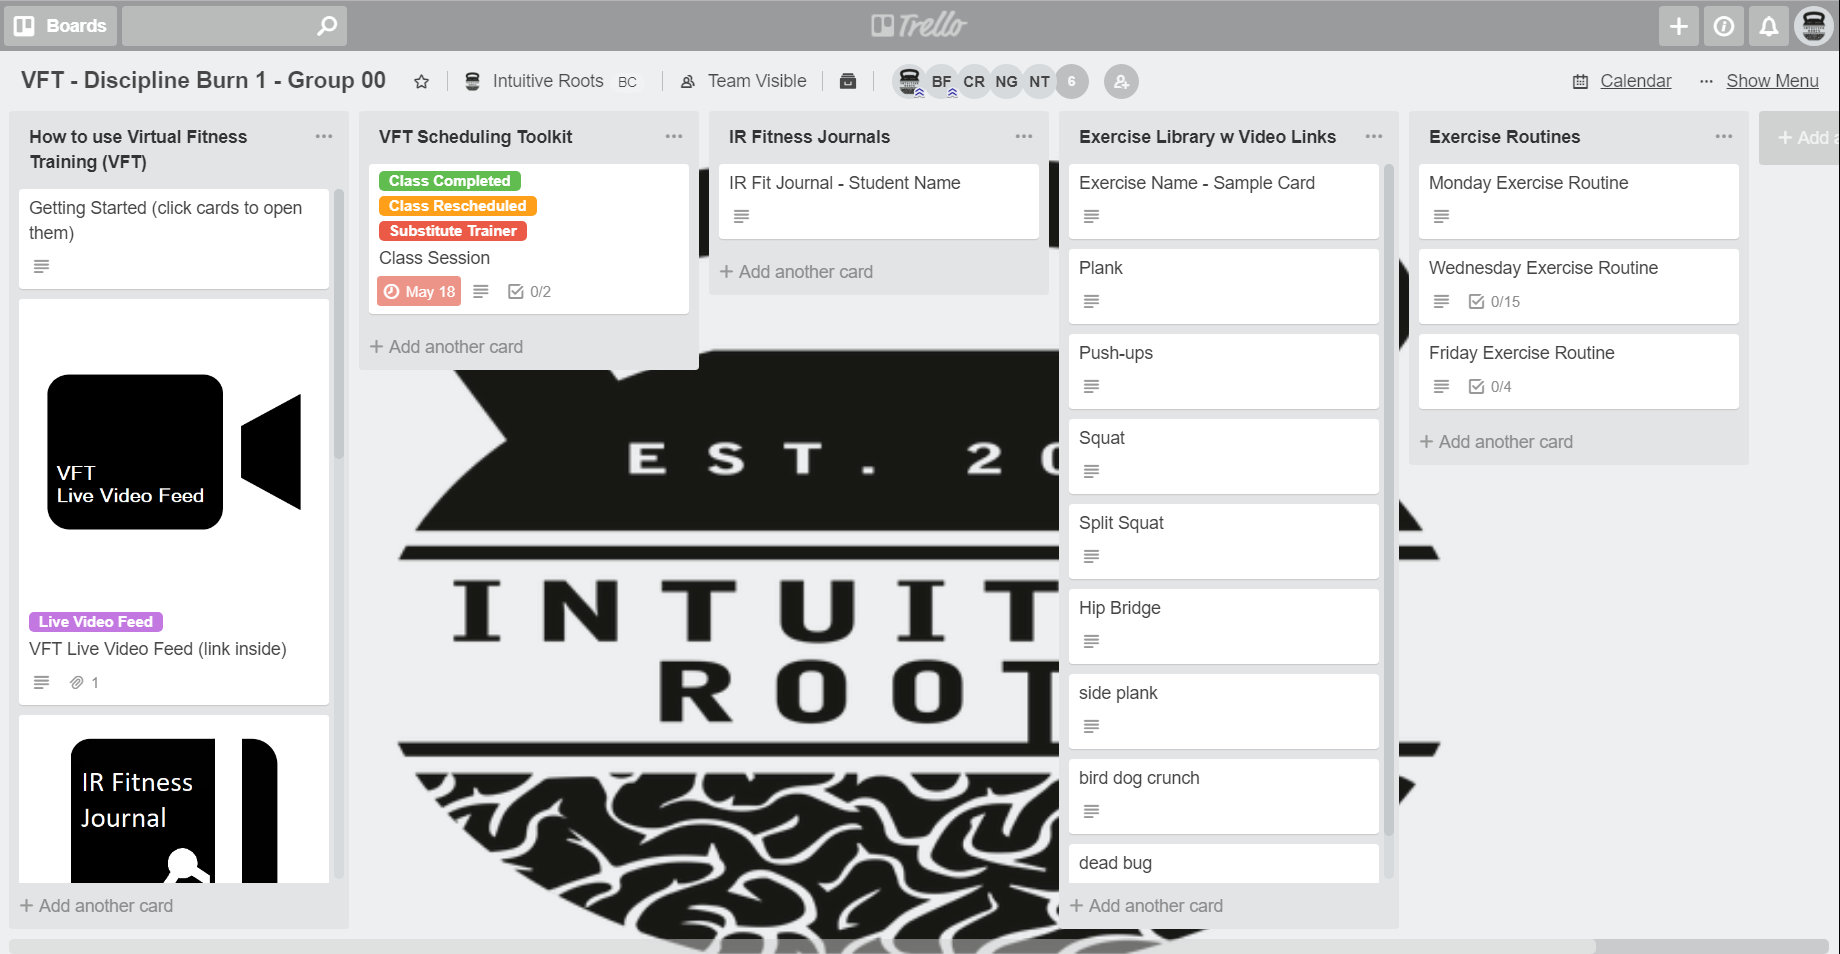1840x954 pixels.
Task: Open Exercise Name - Sample Card
Action: point(1224,201)
